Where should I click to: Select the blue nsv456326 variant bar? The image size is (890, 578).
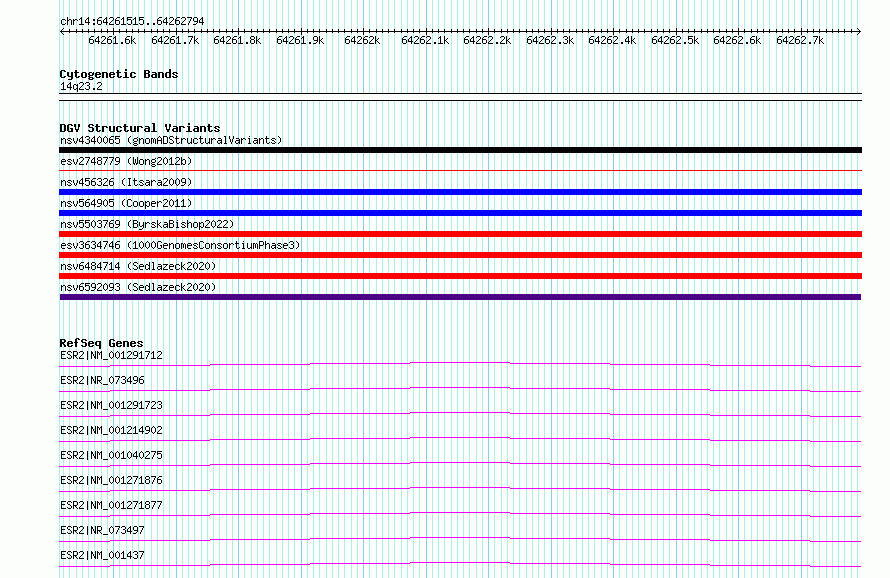[460, 192]
